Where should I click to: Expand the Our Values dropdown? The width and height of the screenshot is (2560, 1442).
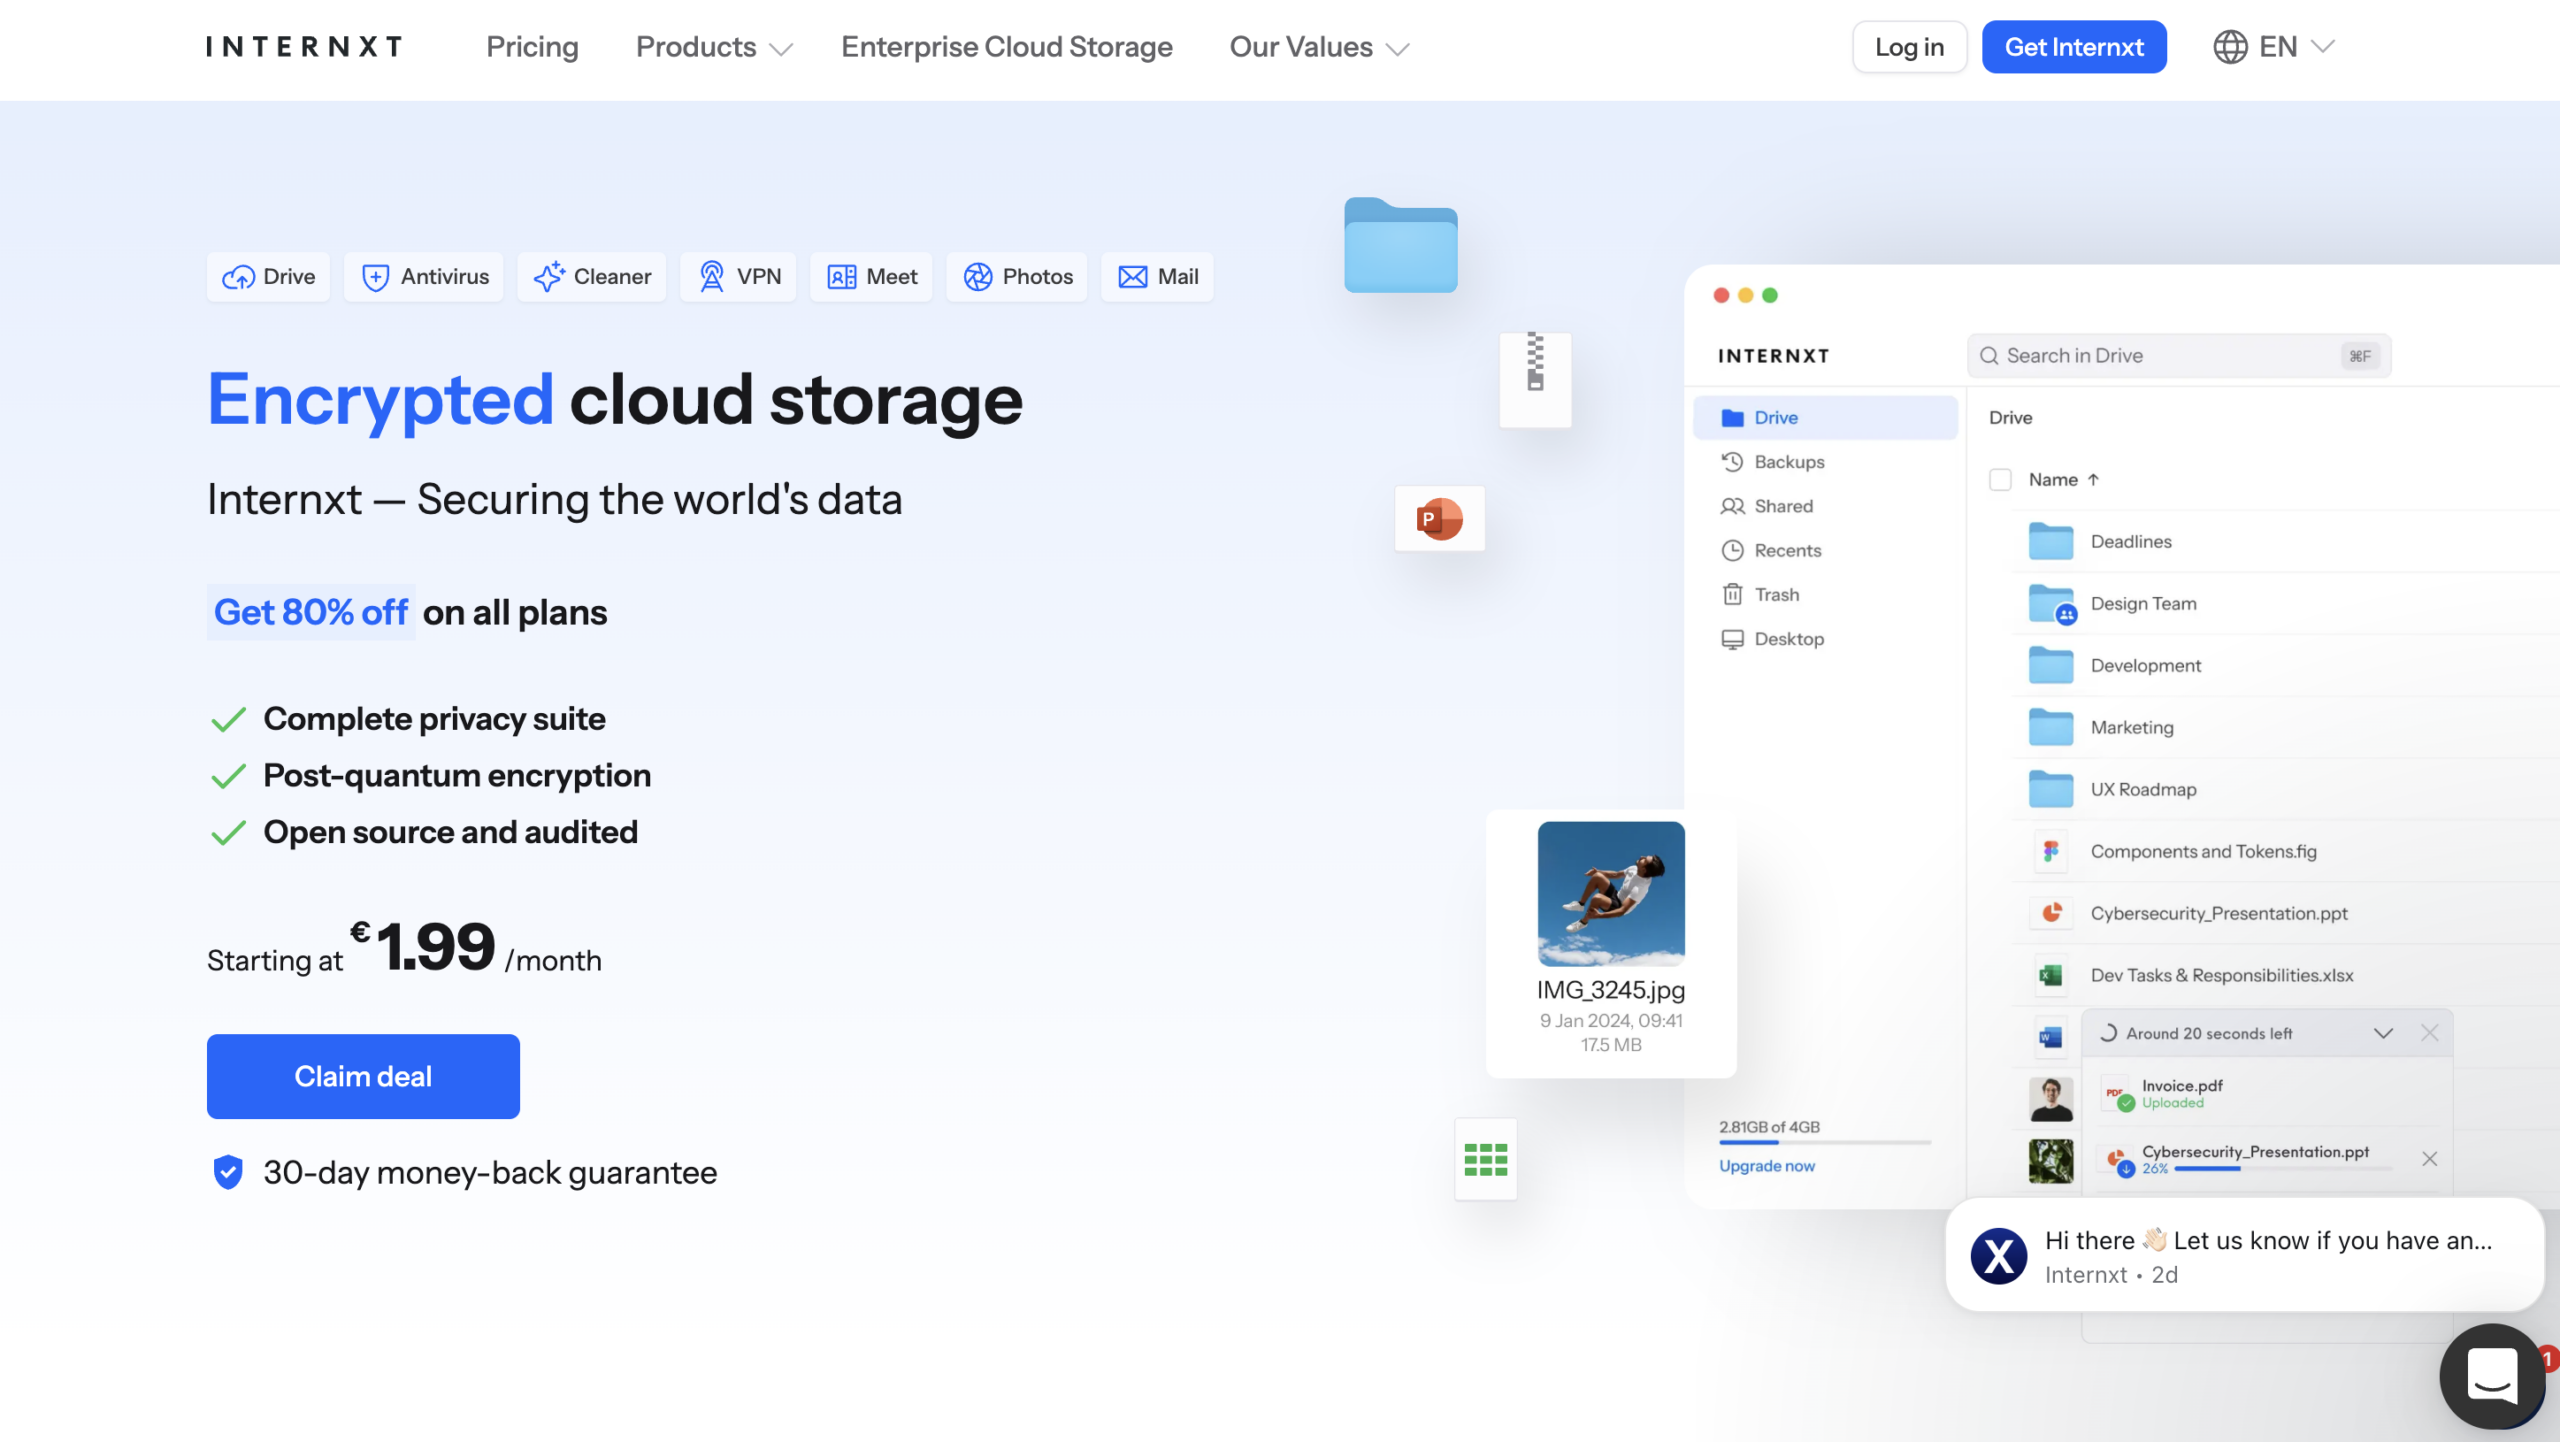coord(1319,47)
